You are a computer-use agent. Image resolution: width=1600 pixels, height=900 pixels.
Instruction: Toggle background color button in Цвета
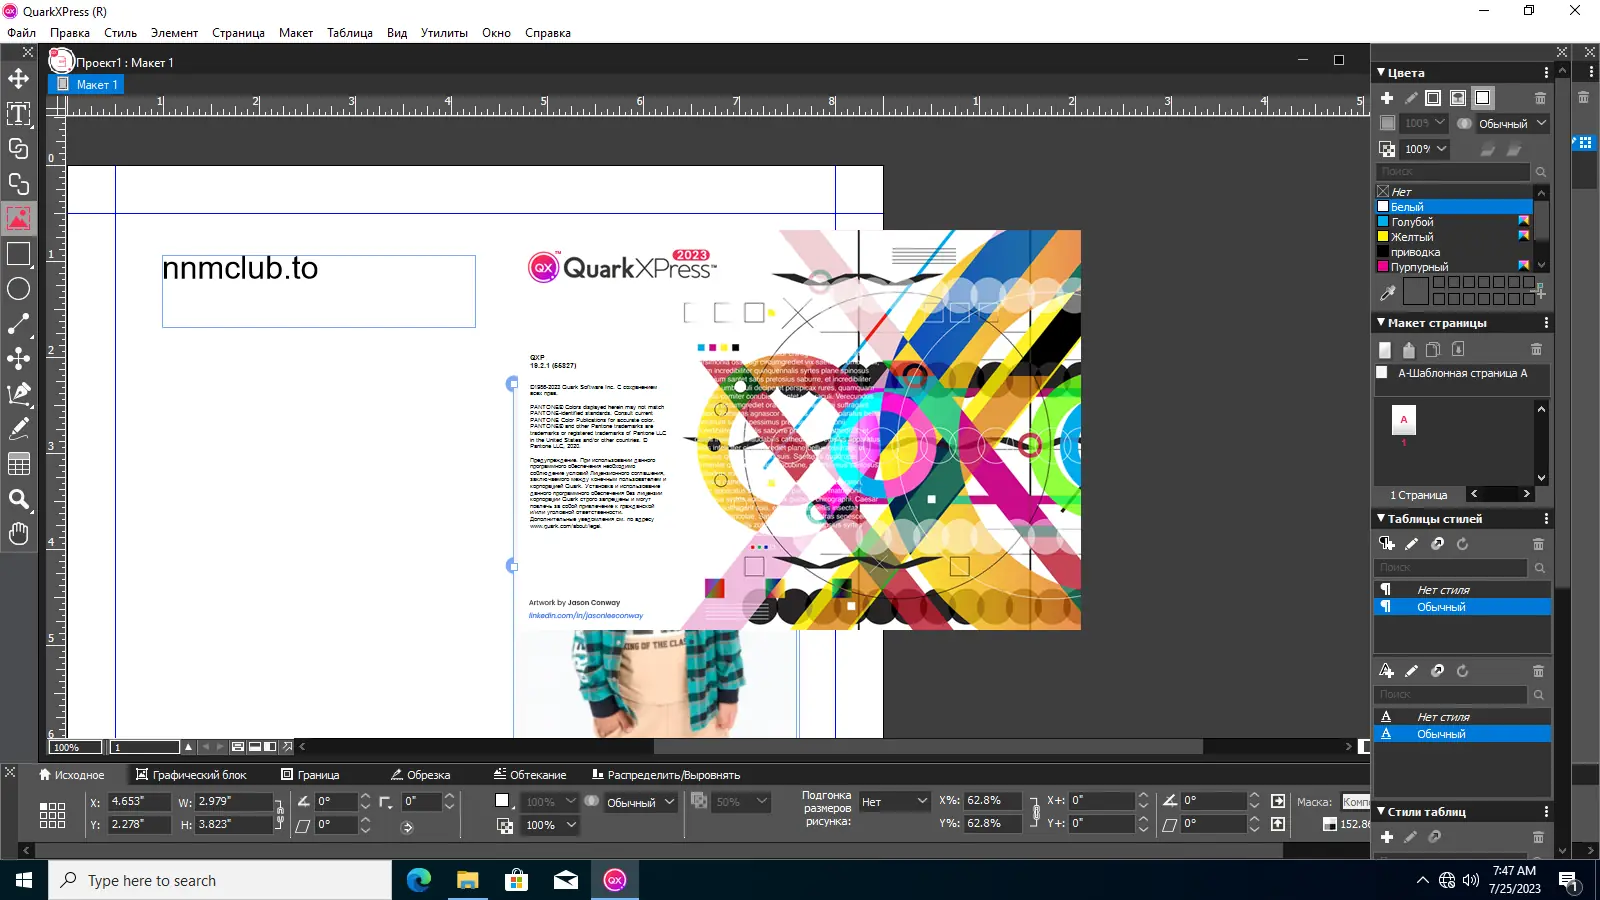pyautogui.click(x=1483, y=98)
